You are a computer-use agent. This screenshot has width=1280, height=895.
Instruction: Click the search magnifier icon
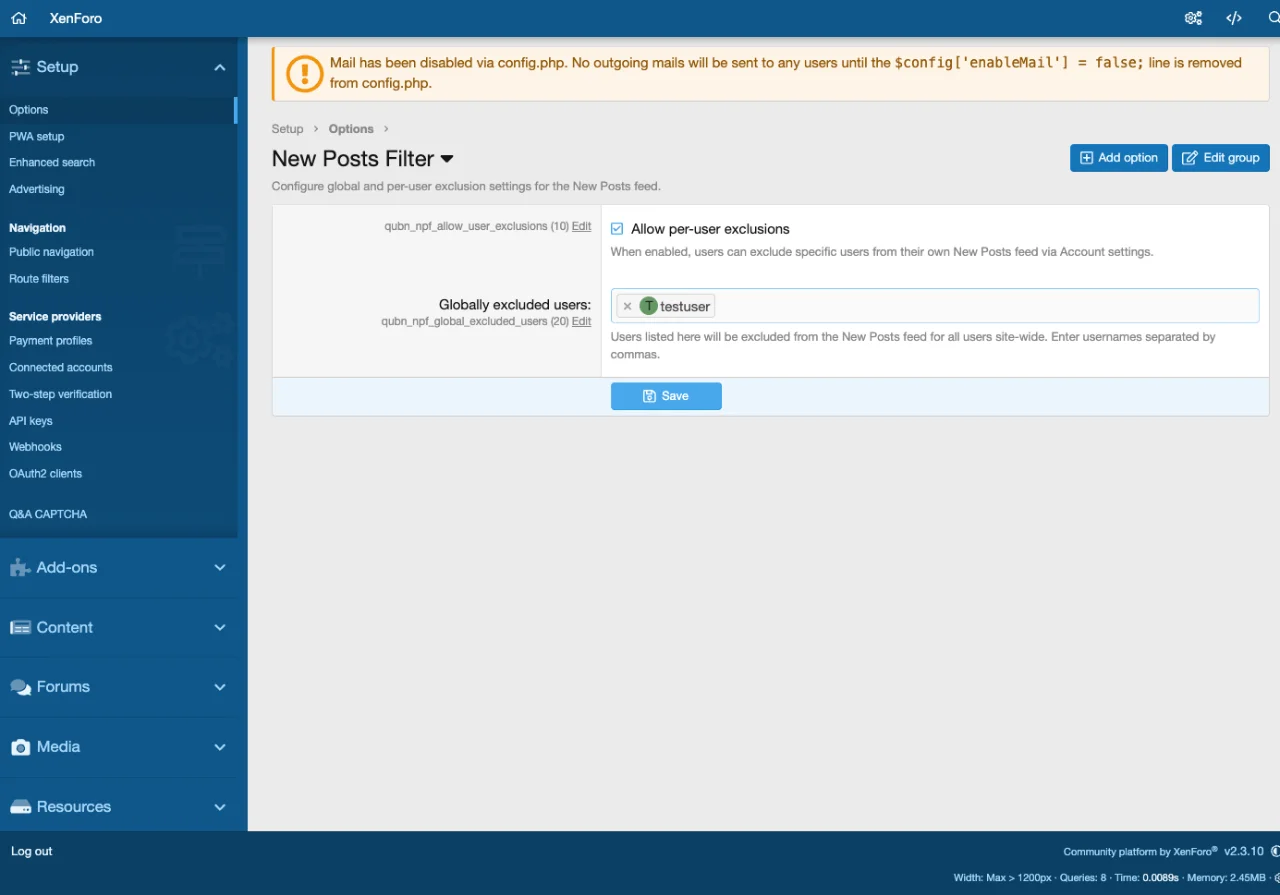pos(1271,18)
